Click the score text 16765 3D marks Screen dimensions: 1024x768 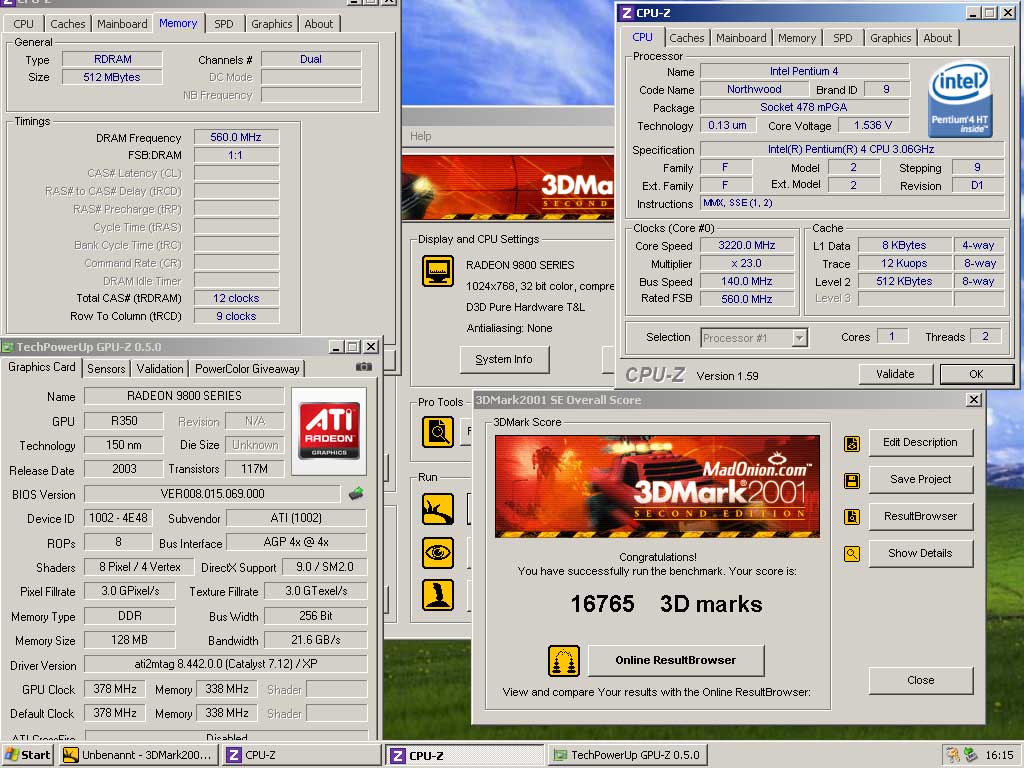[x=666, y=604]
